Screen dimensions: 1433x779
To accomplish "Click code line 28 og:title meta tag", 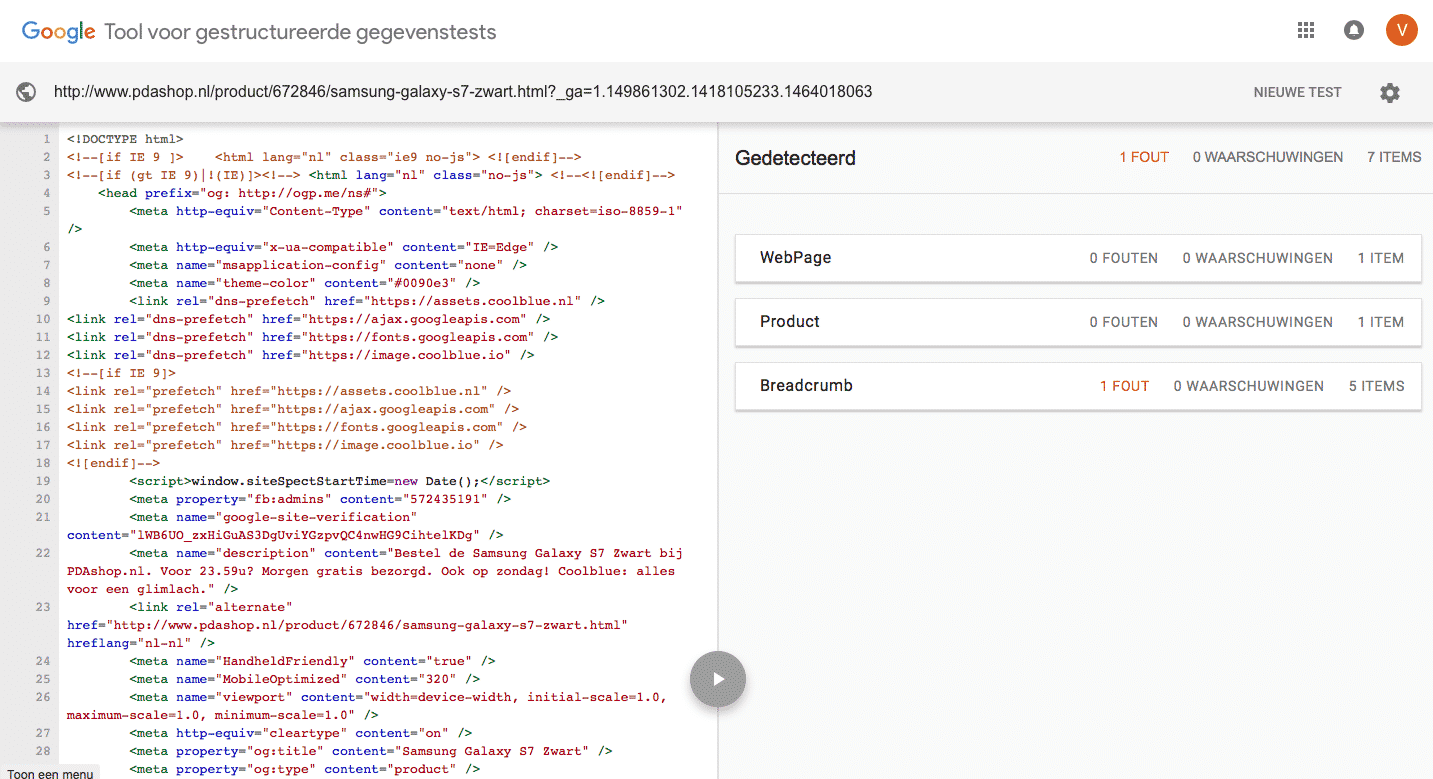I will coord(370,751).
